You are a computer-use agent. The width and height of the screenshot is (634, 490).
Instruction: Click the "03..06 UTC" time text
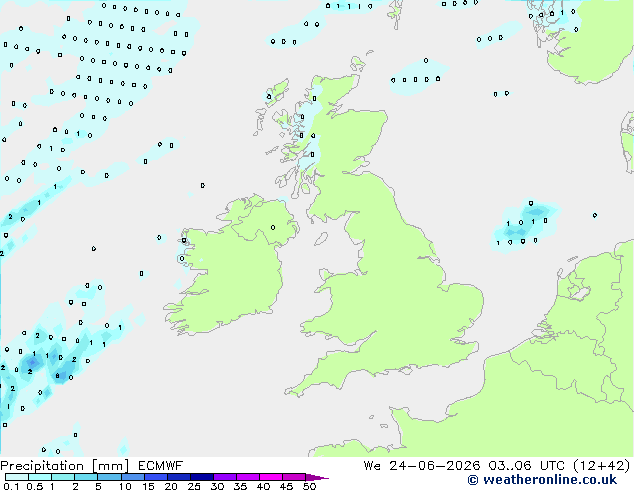pyautogui.click(x=526, y=466)
